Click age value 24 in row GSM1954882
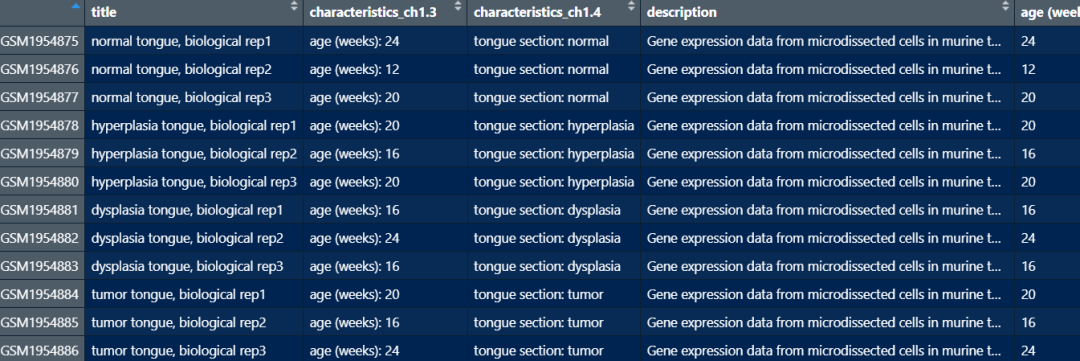The image size is (1080, 361). click(x=1028, y=238)
